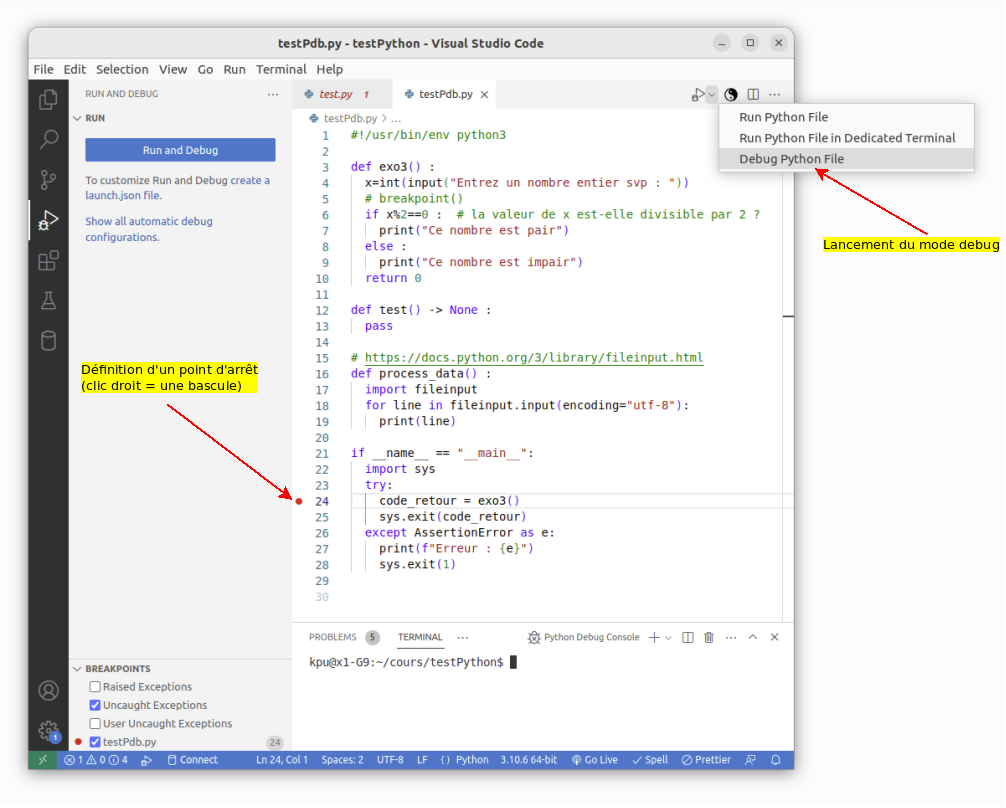Click the notifications bell icon
This screenshot has width=1006, height=808.
[776, 761]
